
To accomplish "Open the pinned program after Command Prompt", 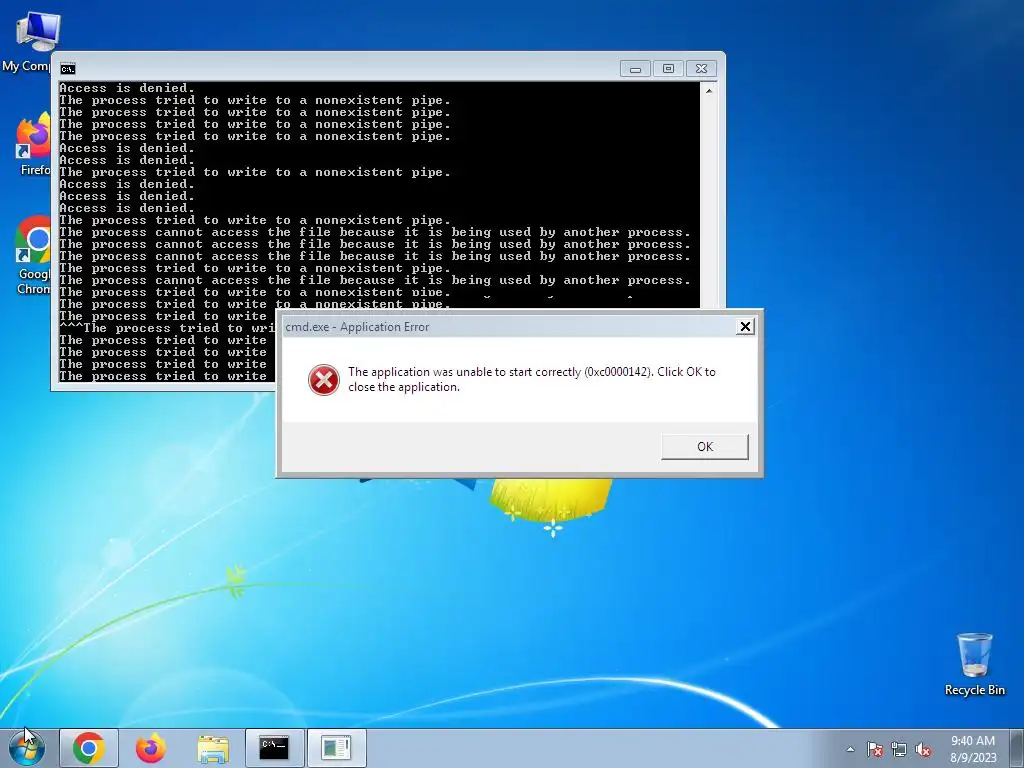I will (x=336, y=748).
